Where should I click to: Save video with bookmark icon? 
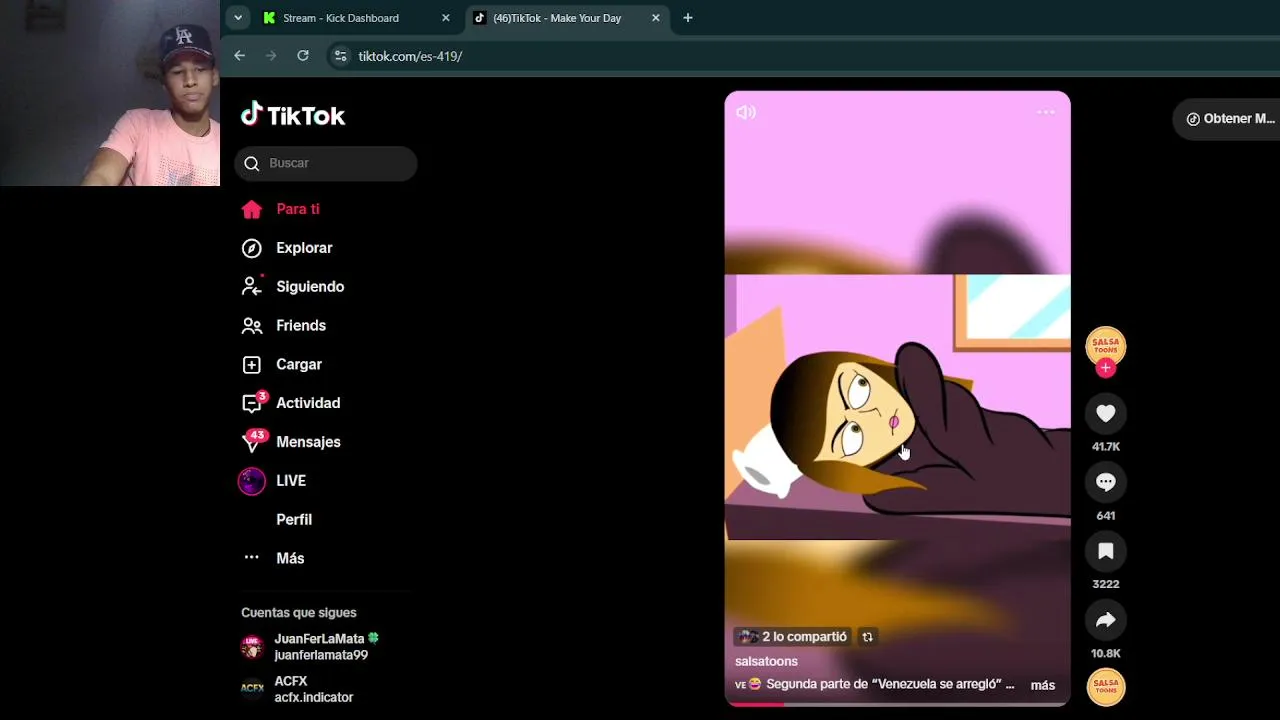tap(1106, 551)
